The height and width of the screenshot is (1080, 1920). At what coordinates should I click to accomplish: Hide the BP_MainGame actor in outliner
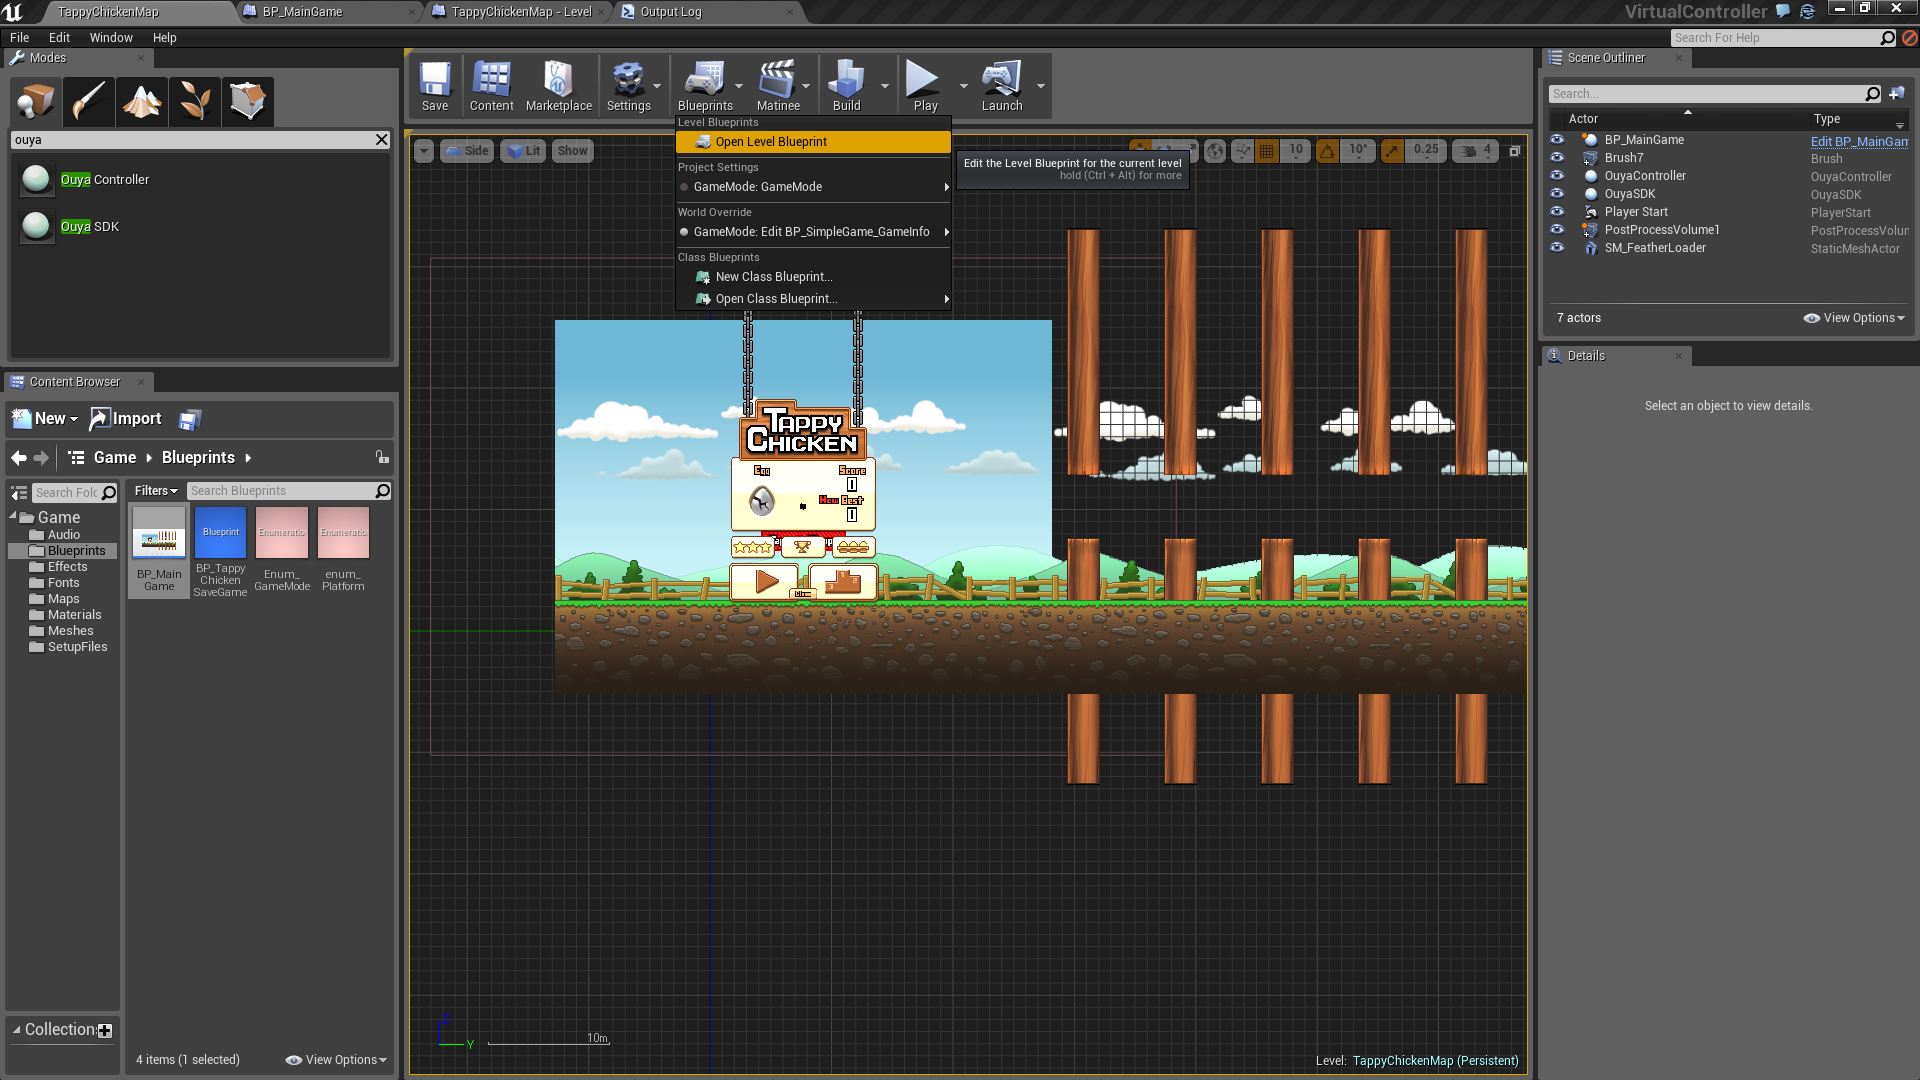1557,140
